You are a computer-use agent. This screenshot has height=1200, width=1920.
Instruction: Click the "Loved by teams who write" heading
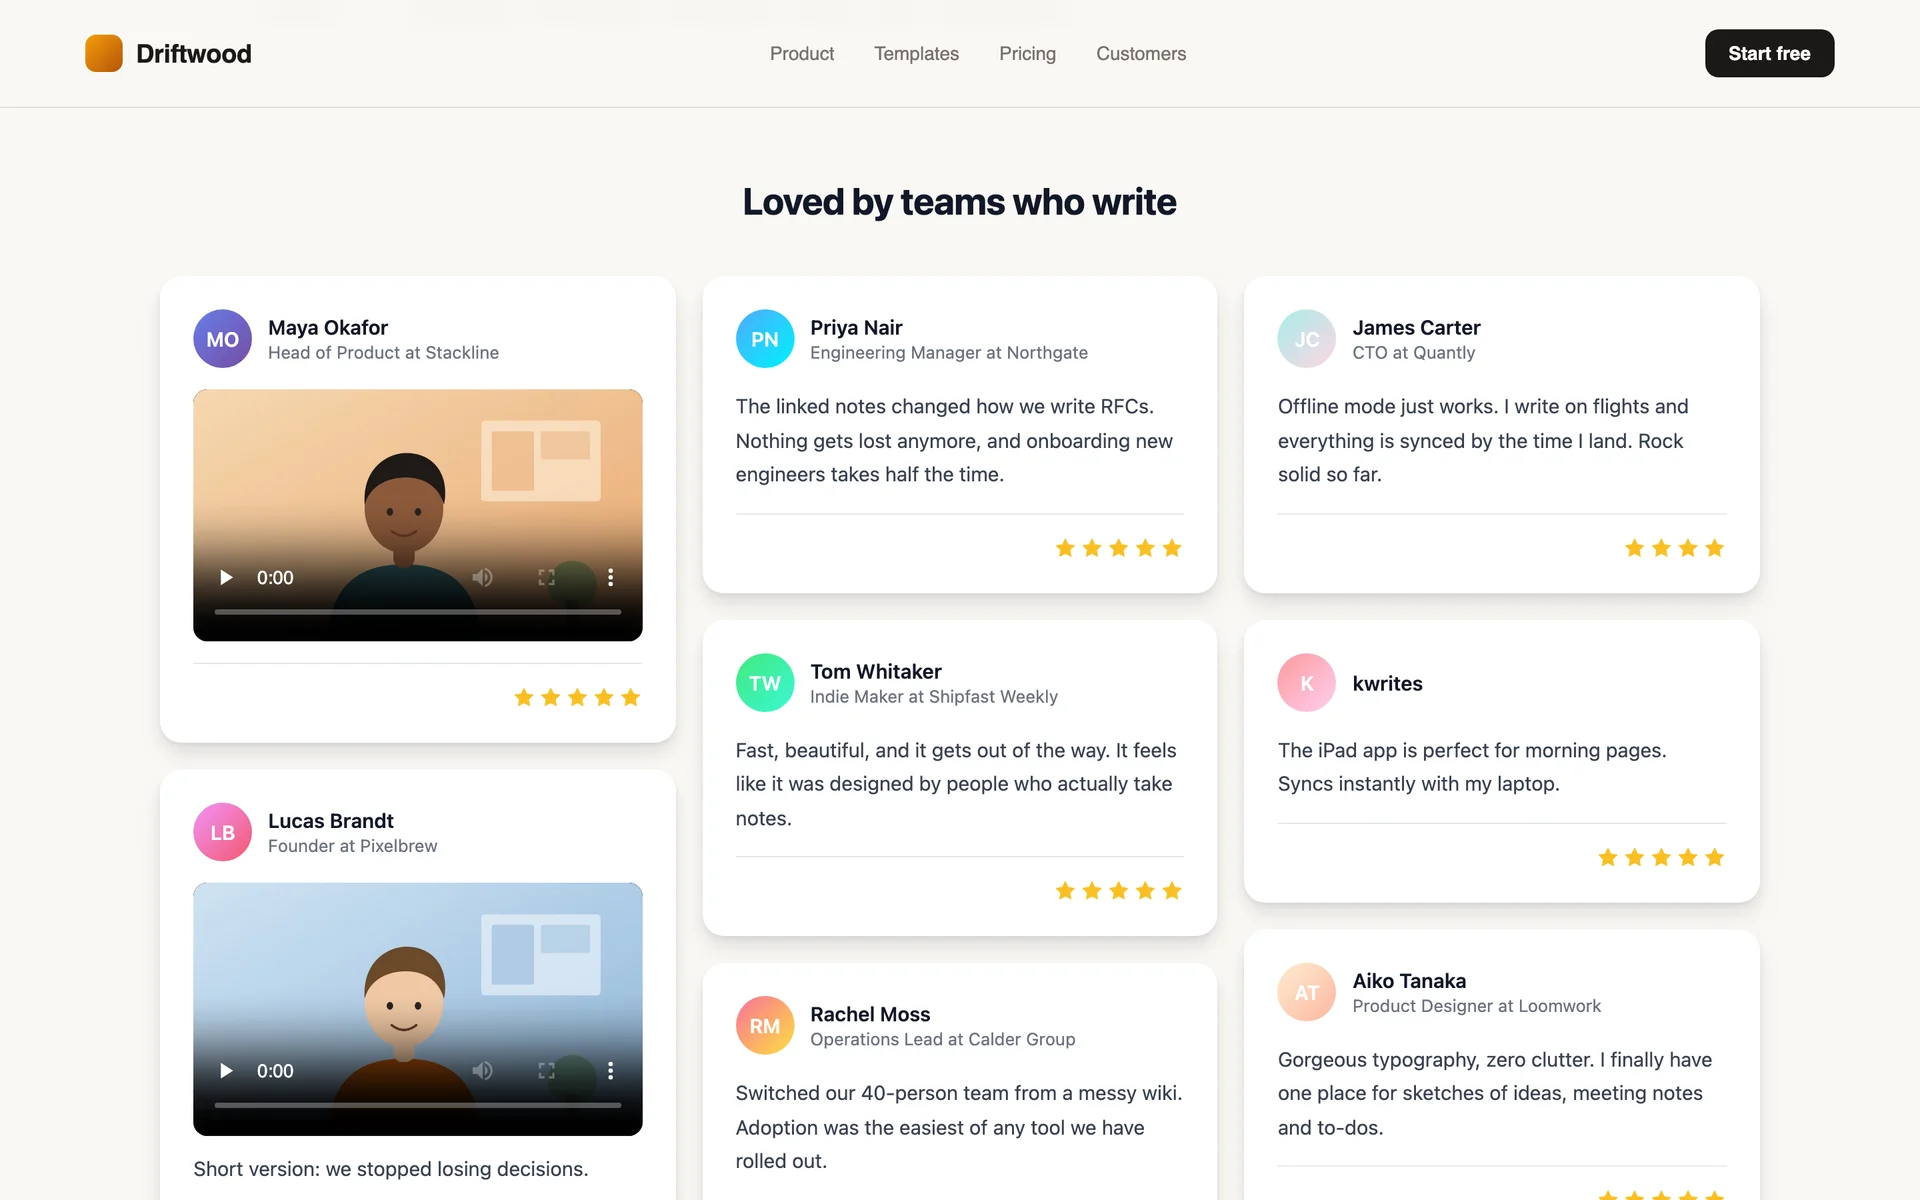coord(960,202)
